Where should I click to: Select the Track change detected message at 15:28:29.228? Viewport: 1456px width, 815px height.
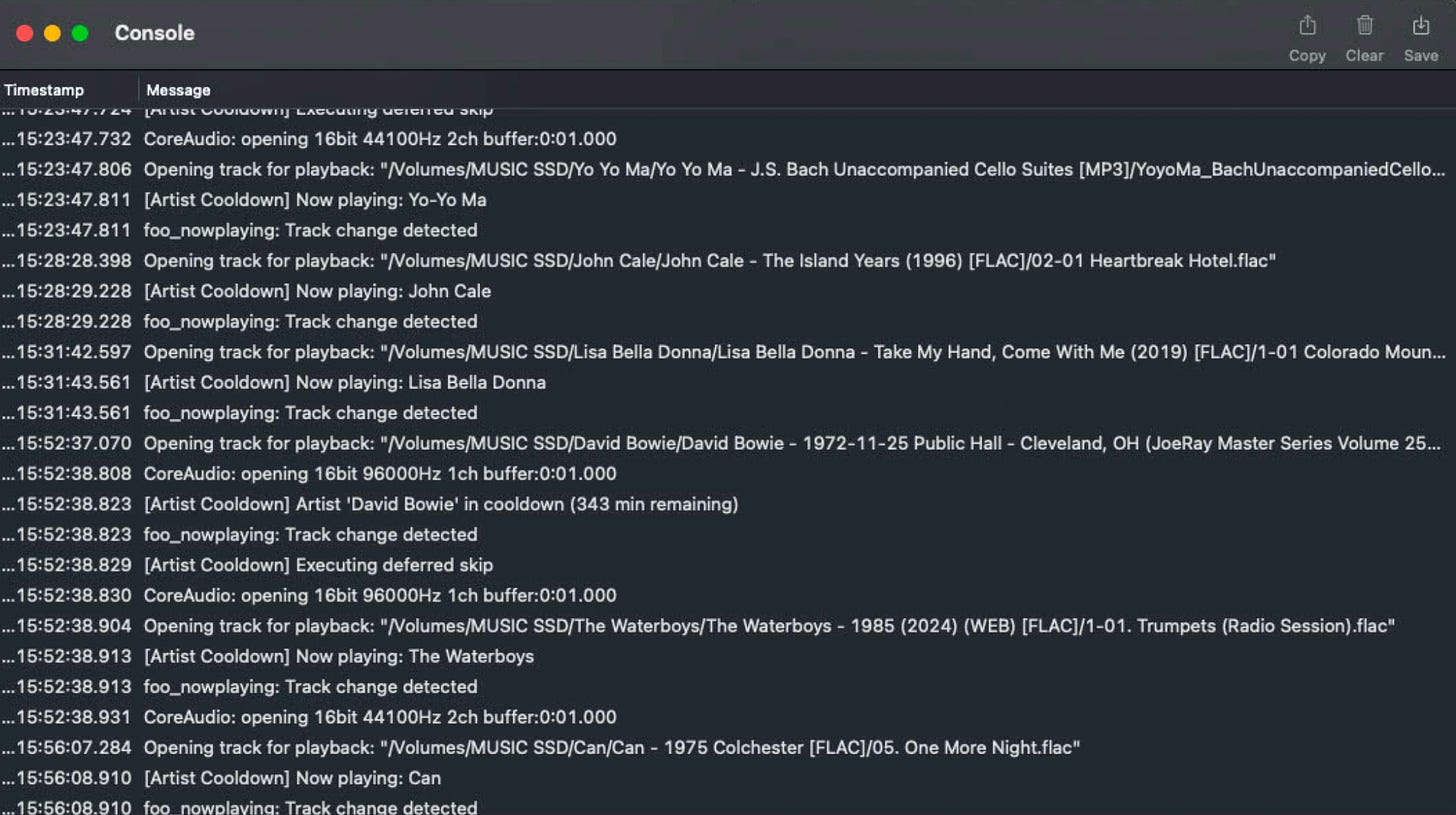(310, 322)
